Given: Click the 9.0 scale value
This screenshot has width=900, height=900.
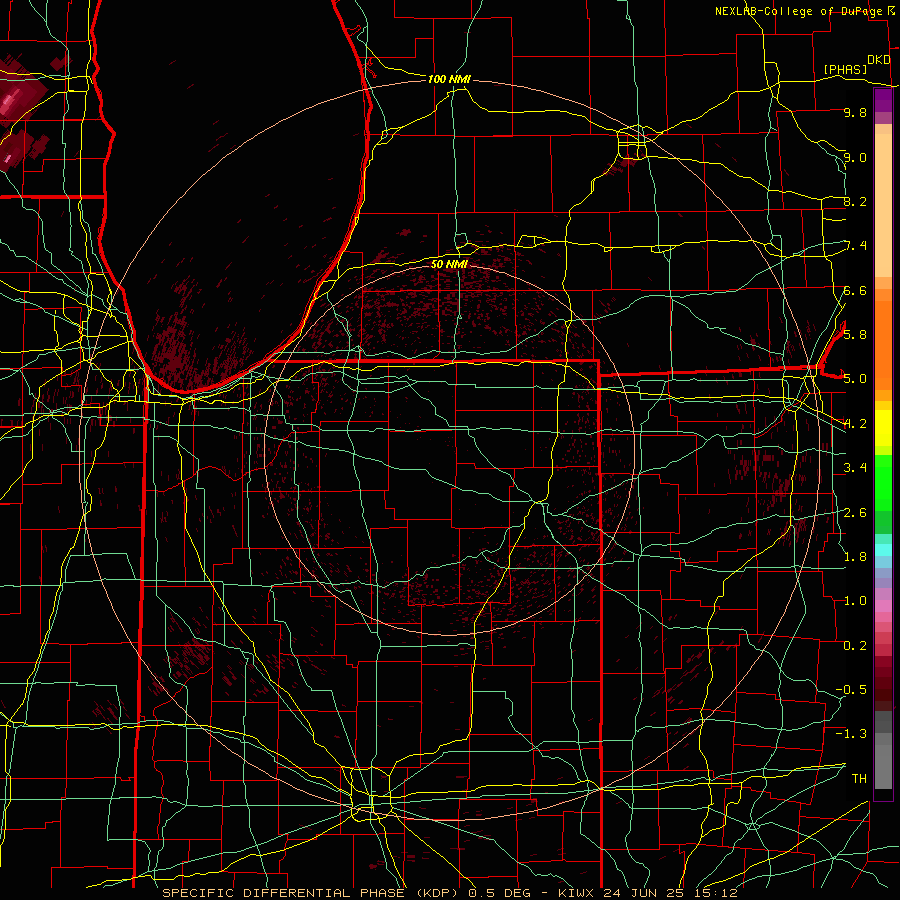Looking at the screenshot, I should (x=855, y=157).
